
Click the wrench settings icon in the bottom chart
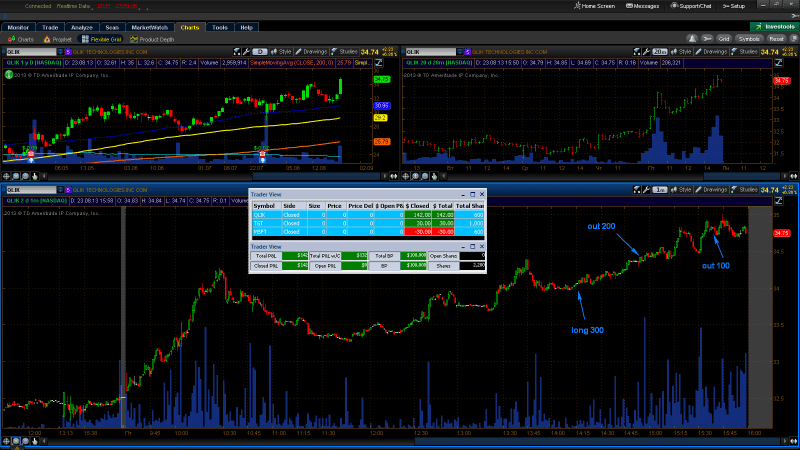pos(646,190)
